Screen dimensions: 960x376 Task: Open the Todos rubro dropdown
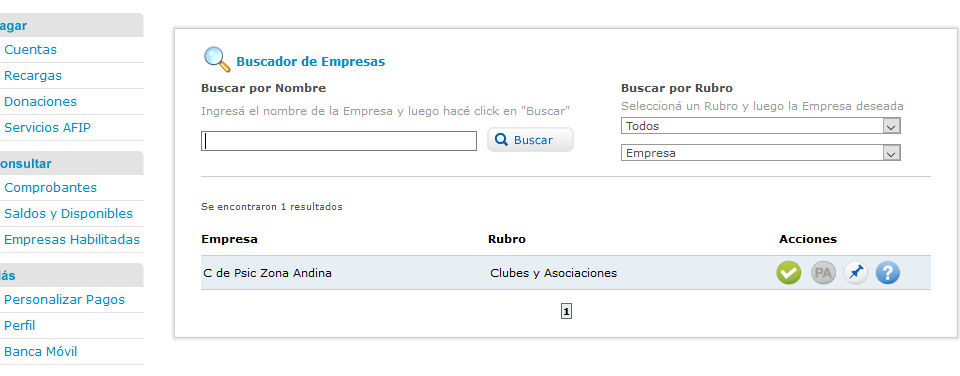click(760, 126)
